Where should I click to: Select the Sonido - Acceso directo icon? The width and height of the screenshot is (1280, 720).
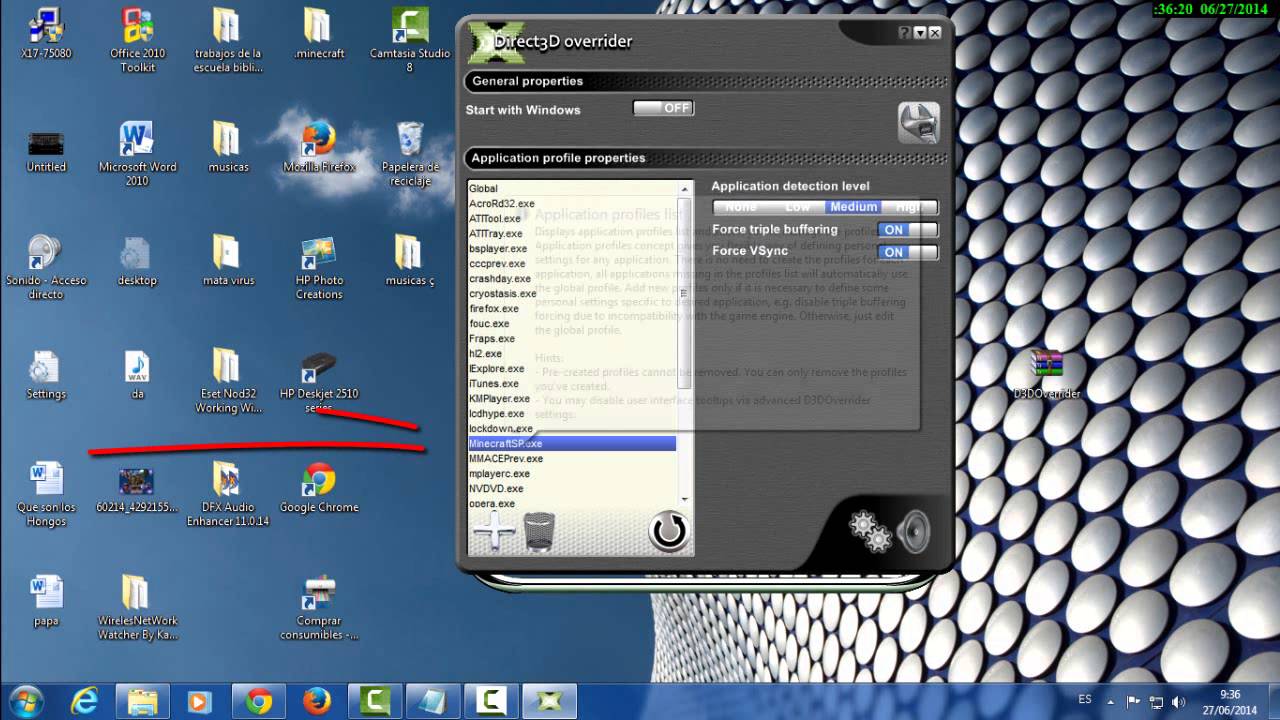[46, 268]
